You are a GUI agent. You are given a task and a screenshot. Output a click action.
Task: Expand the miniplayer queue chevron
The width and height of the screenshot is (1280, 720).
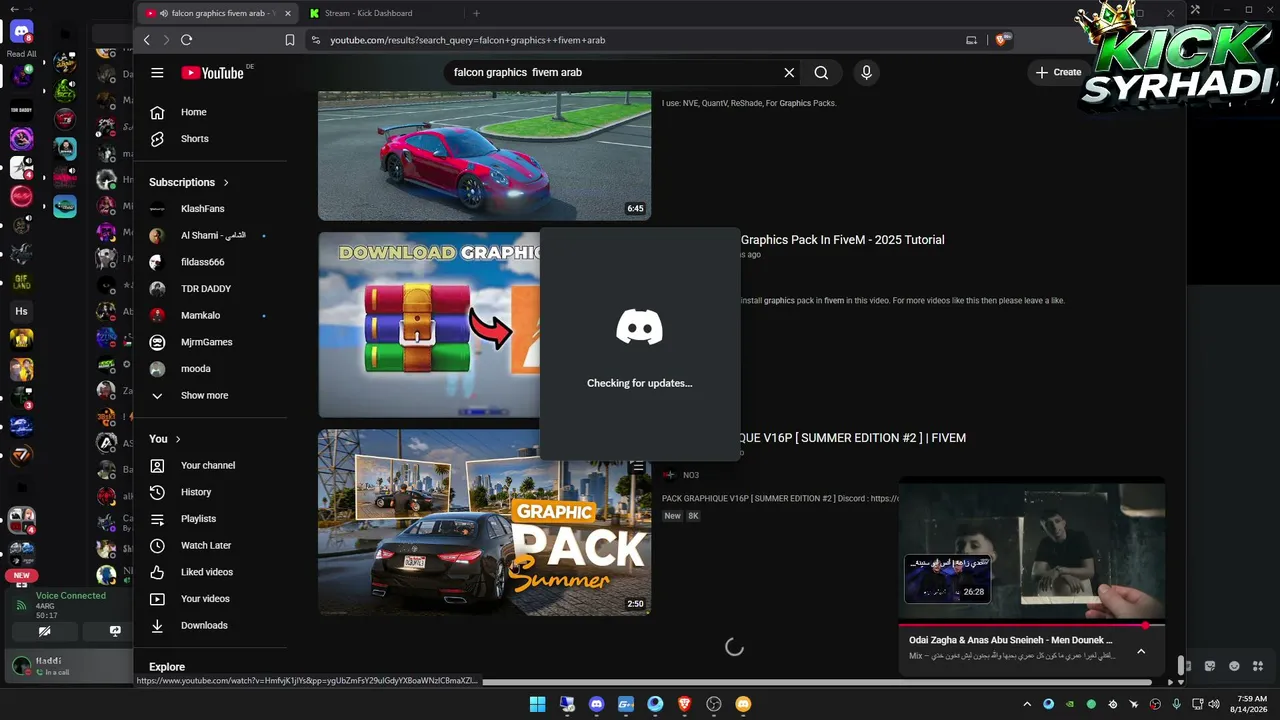point(1141,652)
